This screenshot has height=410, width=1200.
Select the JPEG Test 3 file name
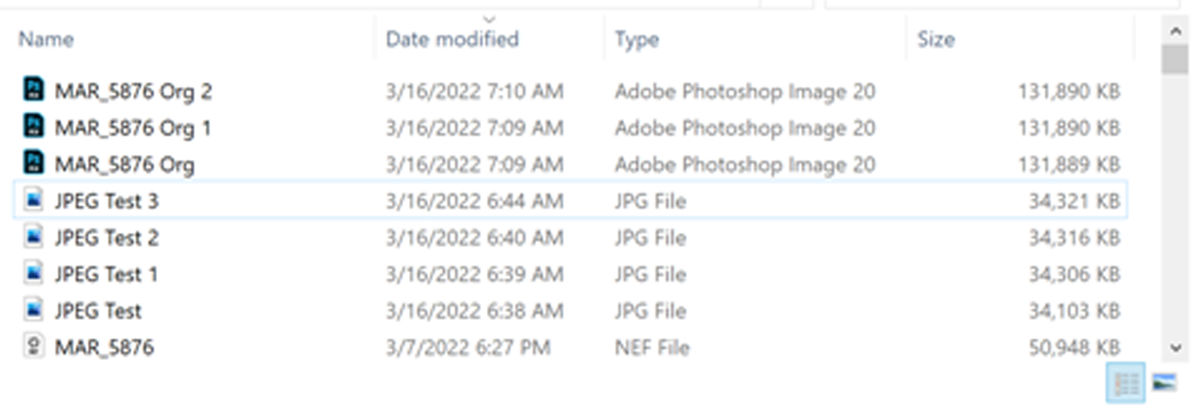pyautogui.click(x=107, y=201)
